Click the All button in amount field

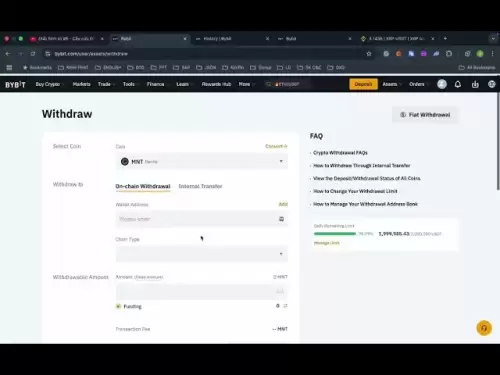click(x=280, y=292)
